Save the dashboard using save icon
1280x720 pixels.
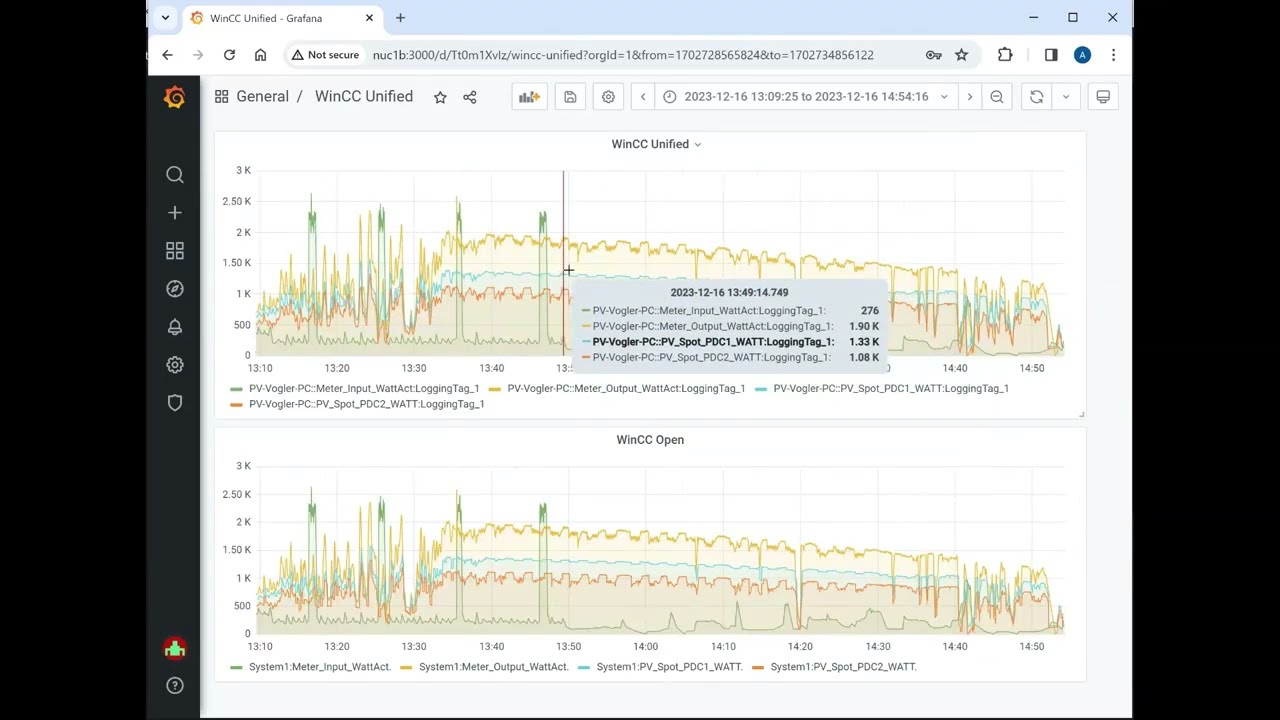(x=570, y=97)
